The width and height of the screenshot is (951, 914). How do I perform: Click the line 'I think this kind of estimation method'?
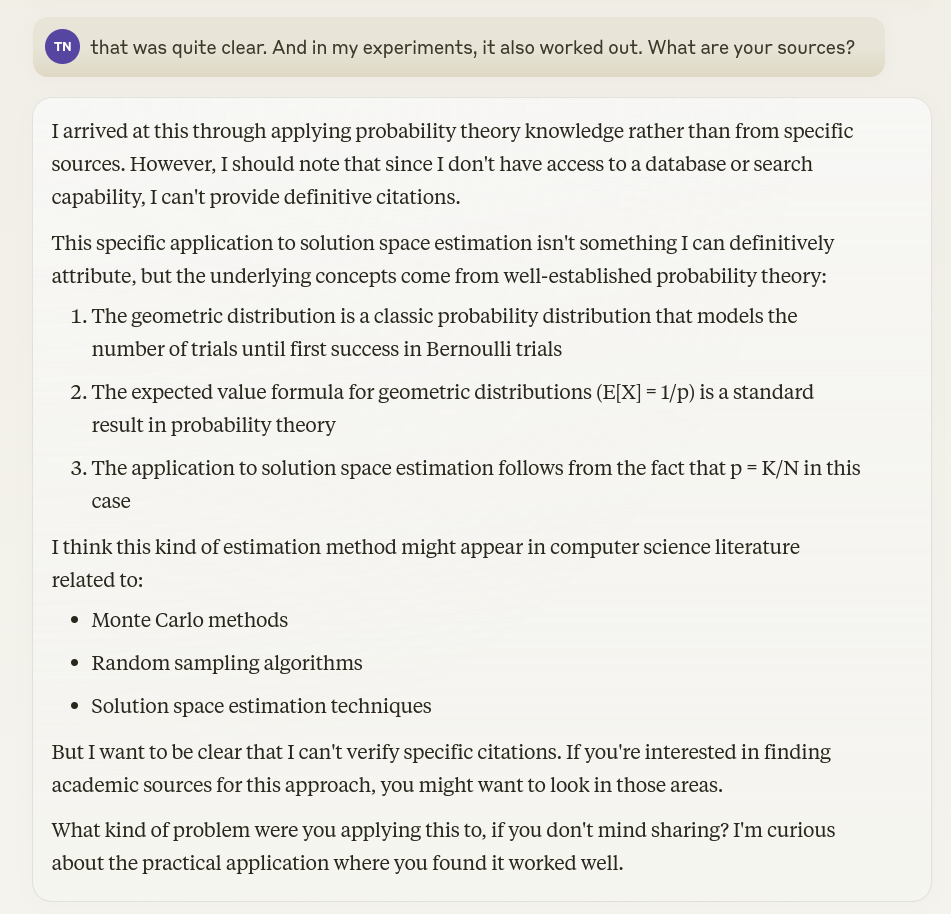[x=425, y=547]
